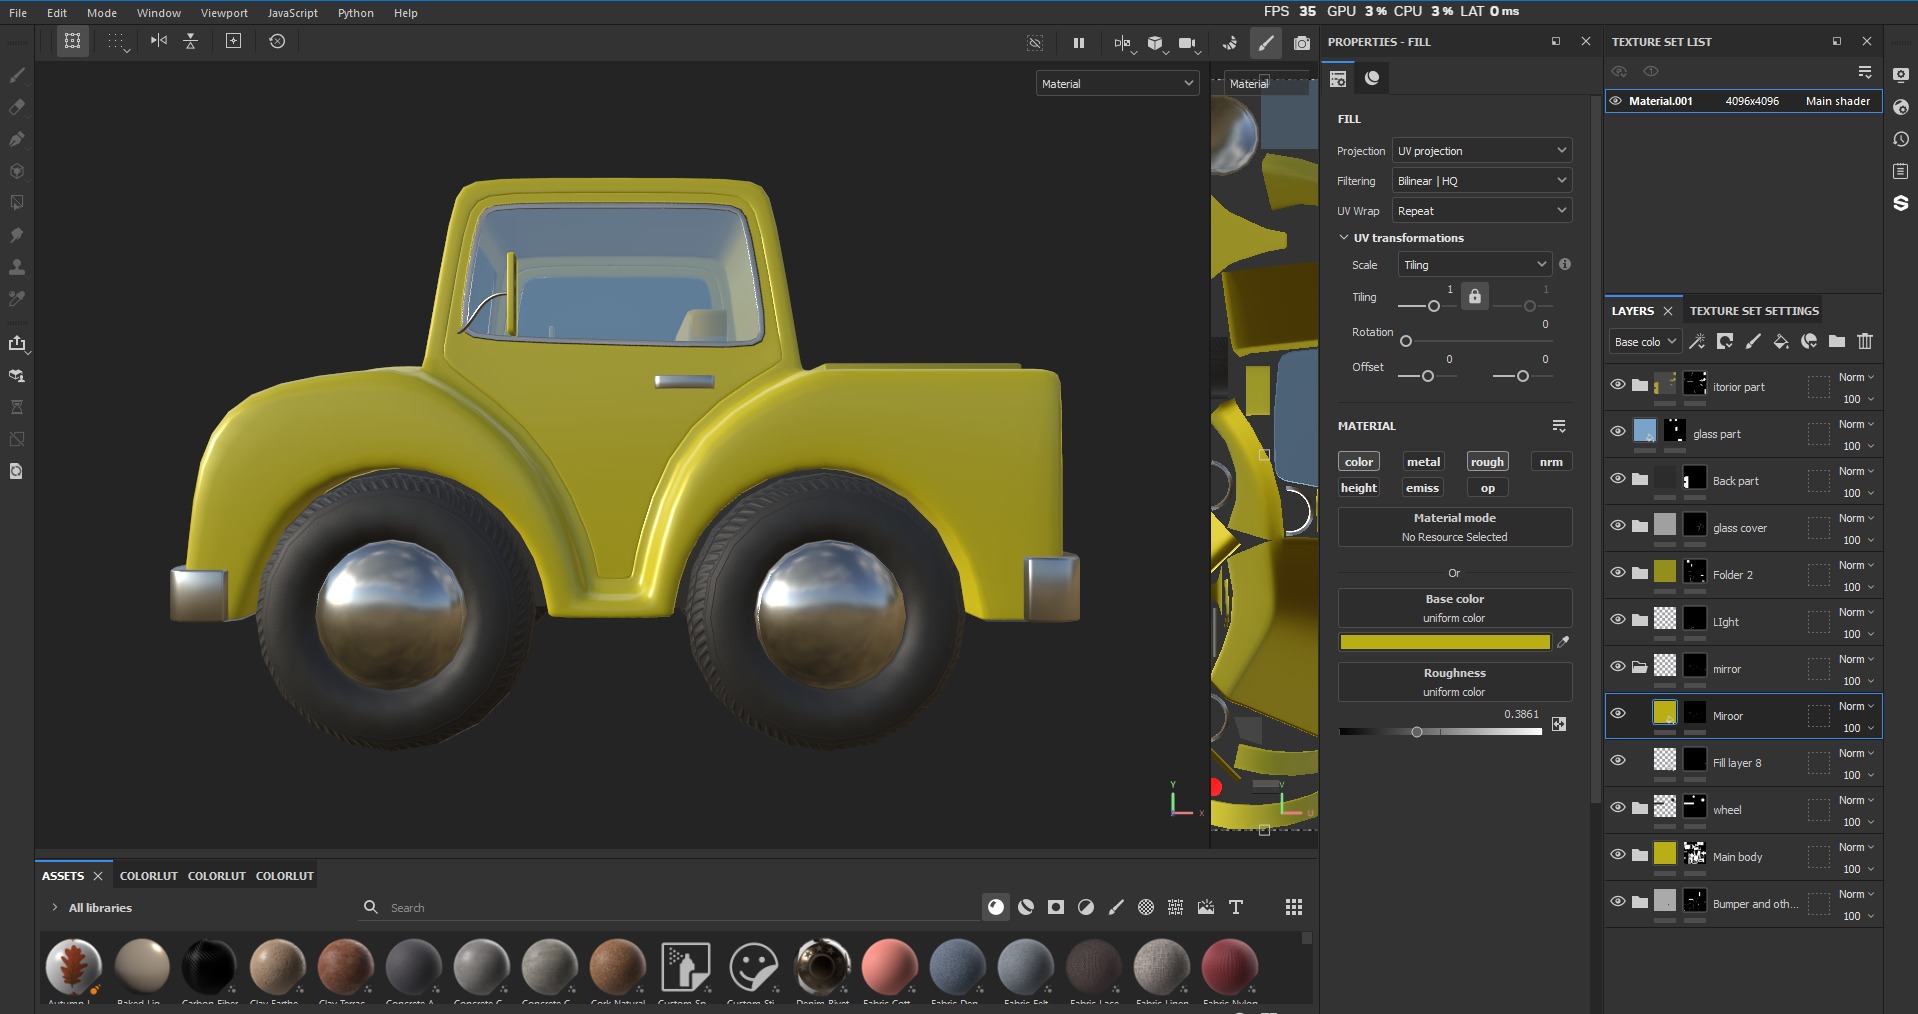Open the Viewport menu
The width and height of the screenshot is (1918, 1014).
[x=224, y=13]
